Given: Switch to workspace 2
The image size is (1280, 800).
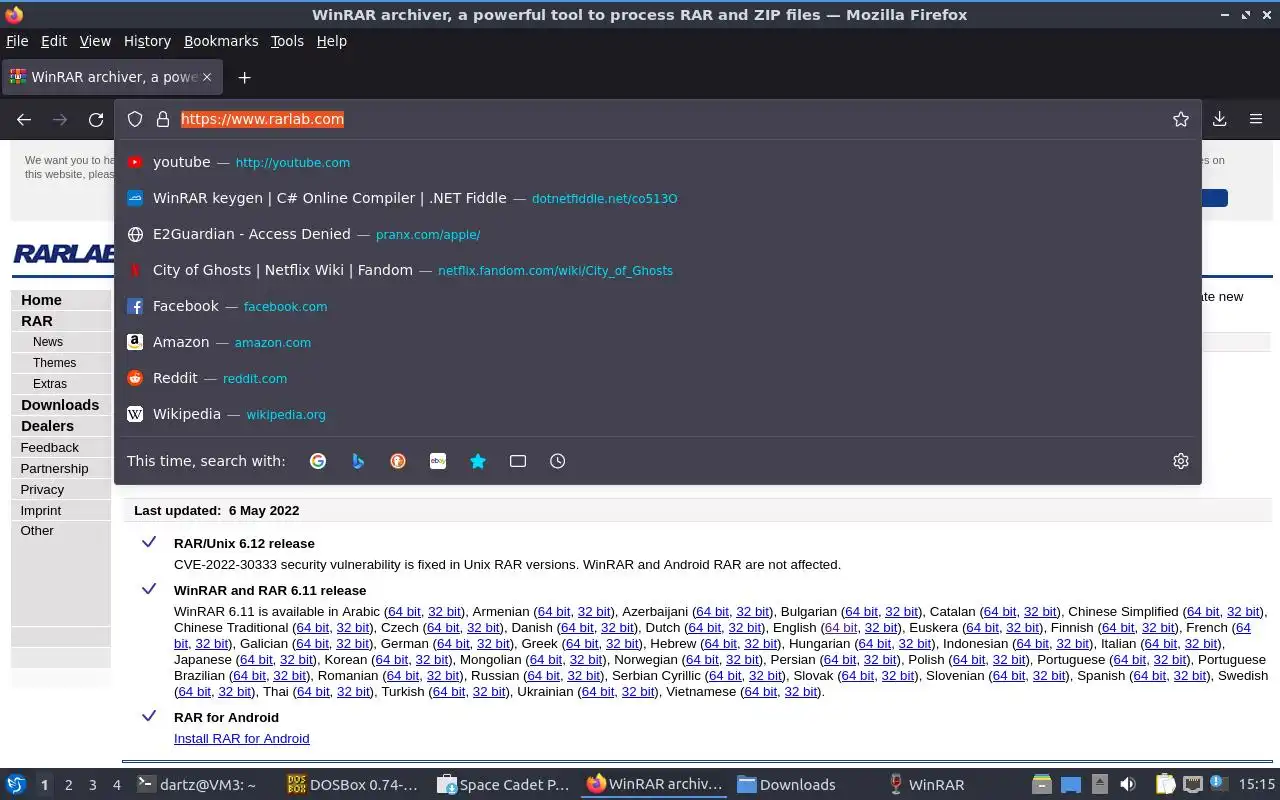Looking at the screenshot, I should pos(68,785).
